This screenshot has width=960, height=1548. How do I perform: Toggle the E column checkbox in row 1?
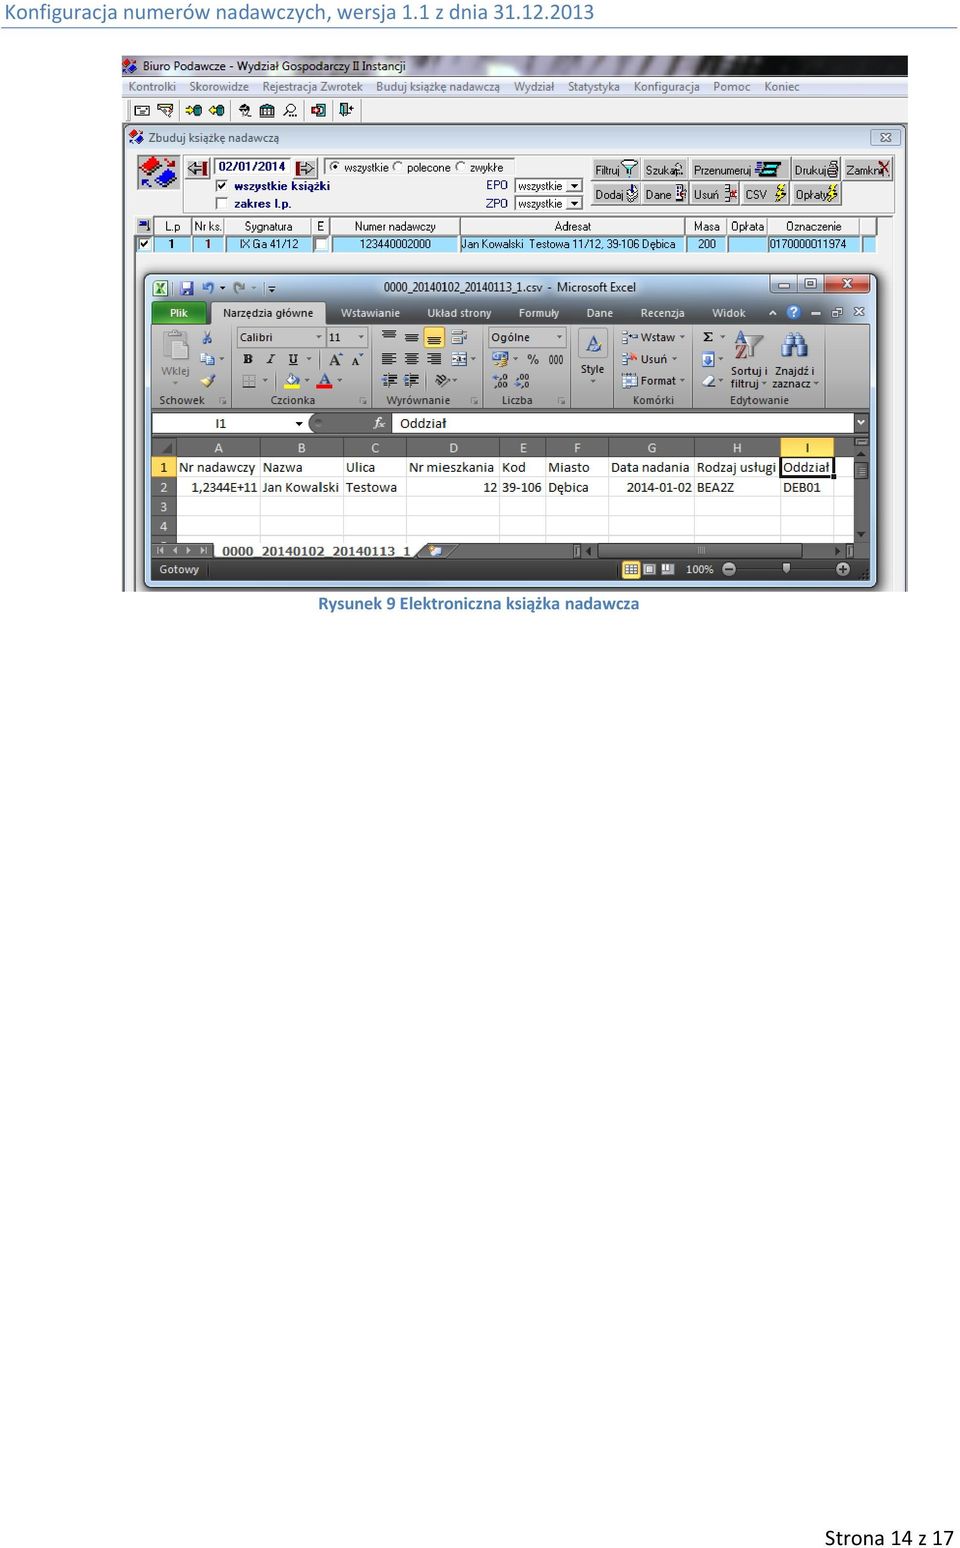click(321, 244)
